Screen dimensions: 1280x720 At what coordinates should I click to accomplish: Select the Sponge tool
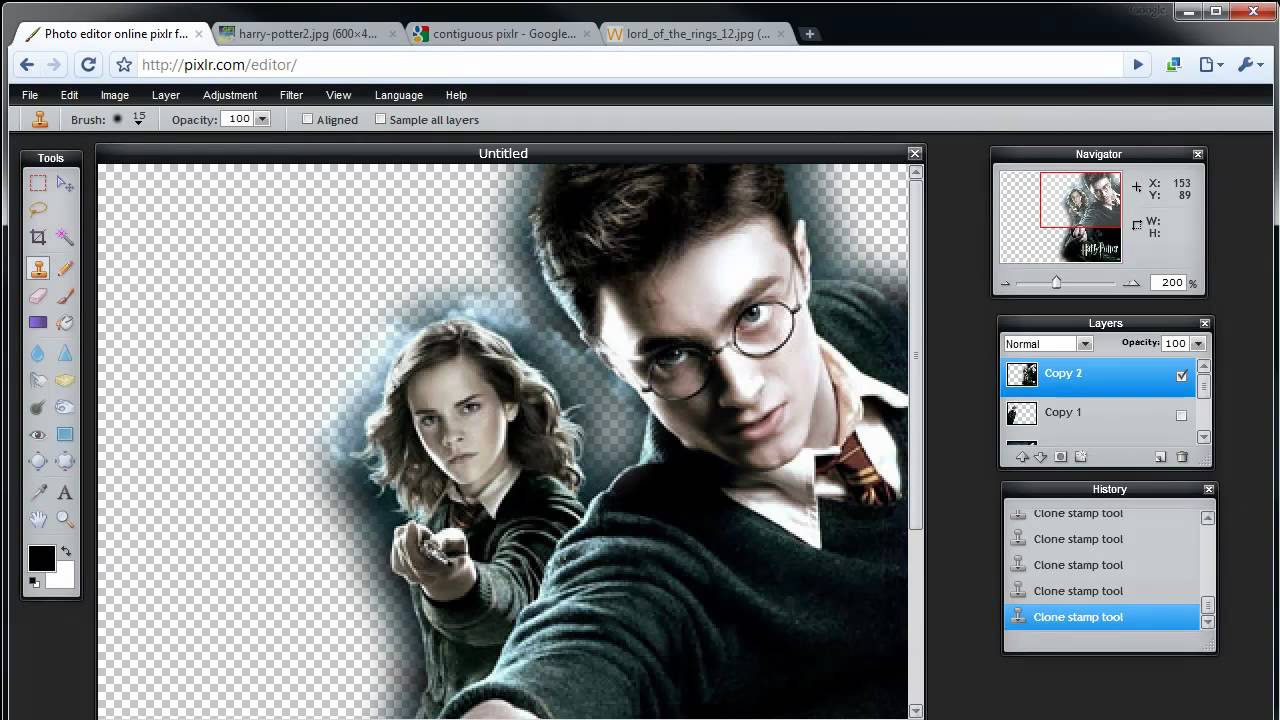[x=65, y=380]
